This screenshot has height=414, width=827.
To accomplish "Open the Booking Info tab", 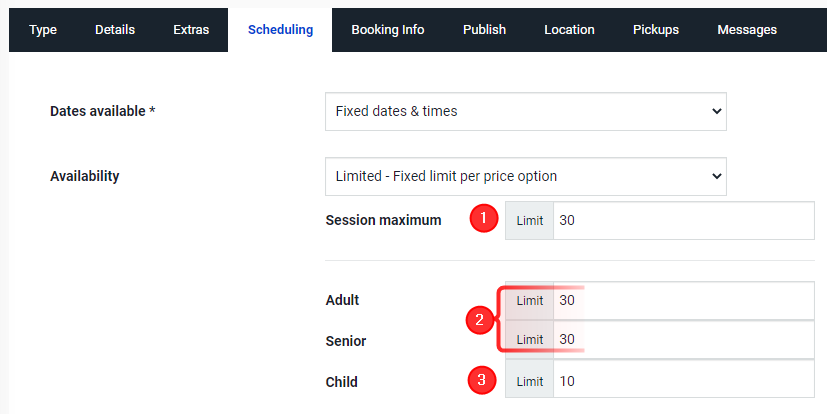I will coord(388,30).
